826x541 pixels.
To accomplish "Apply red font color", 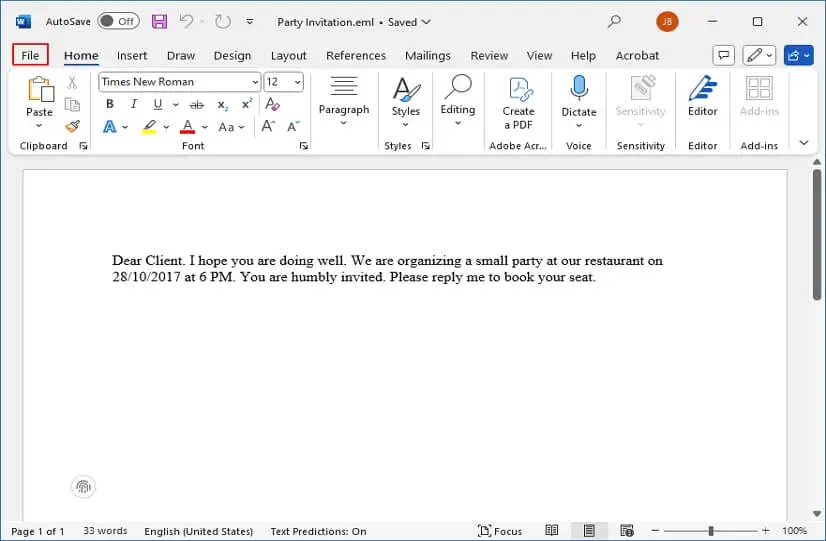I will click(188, 127).
